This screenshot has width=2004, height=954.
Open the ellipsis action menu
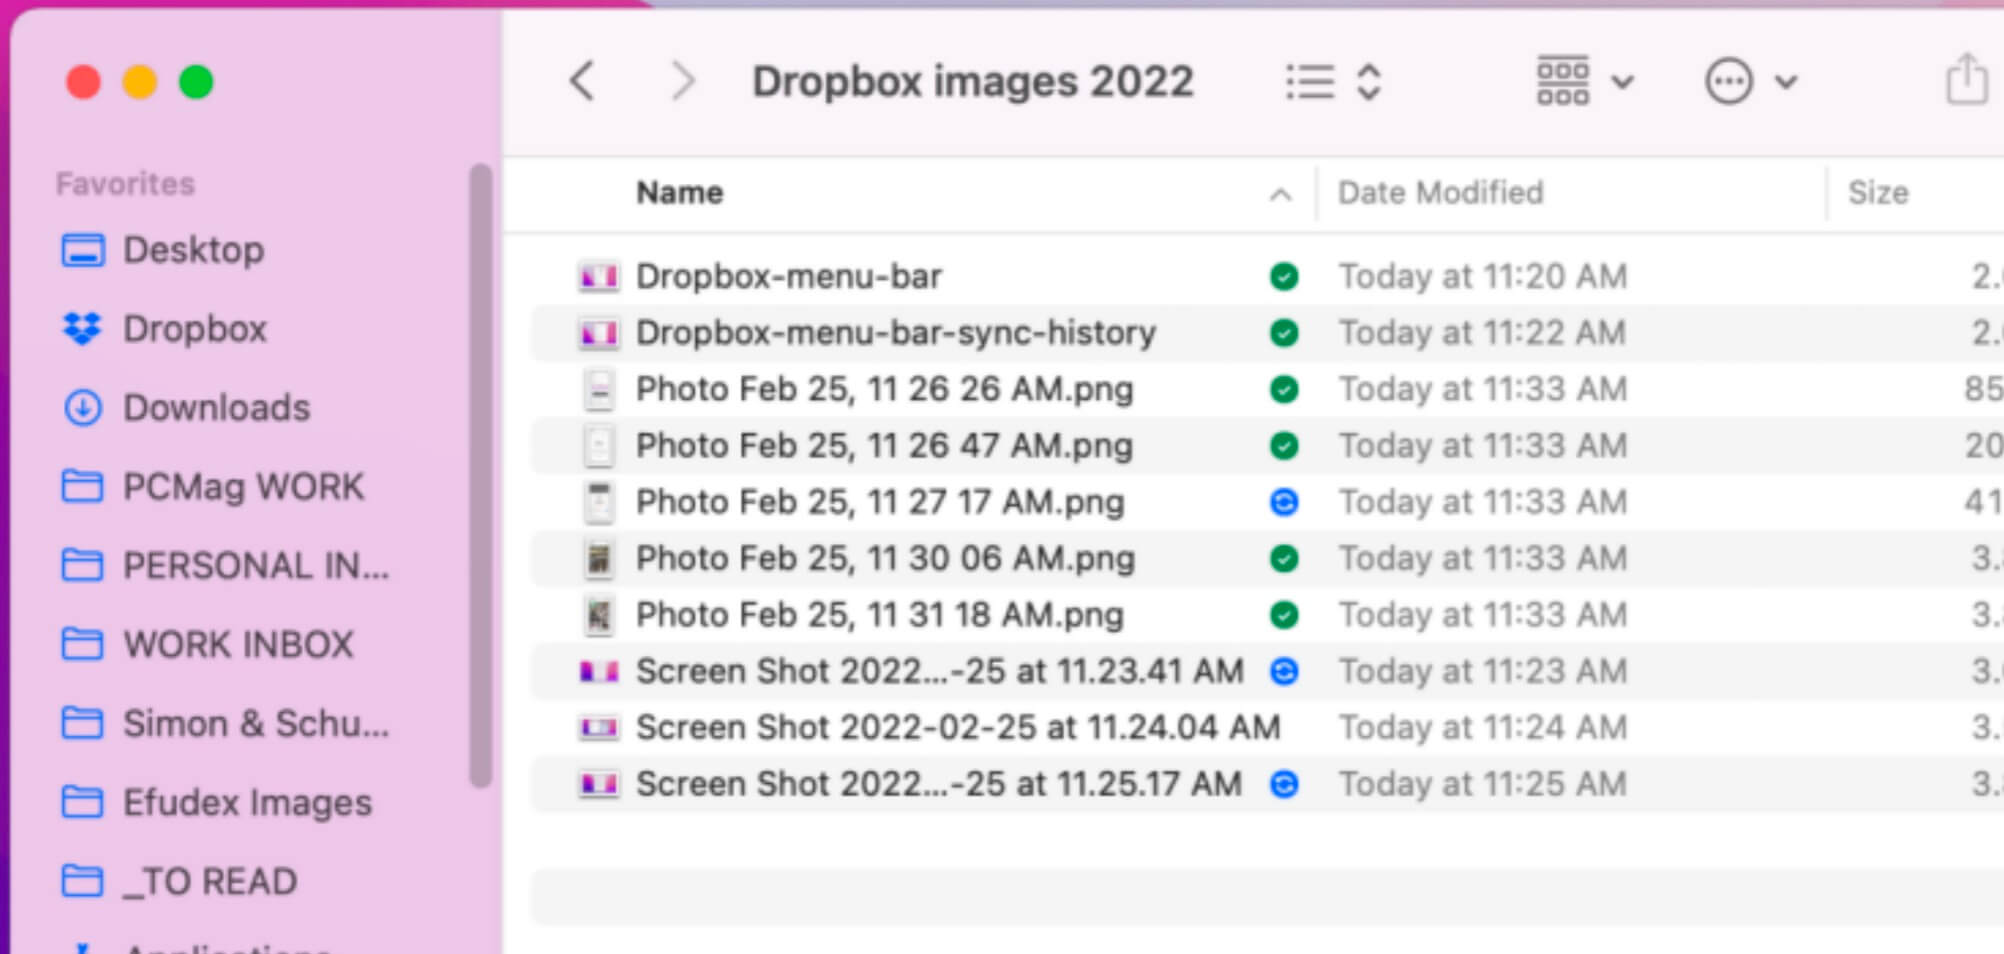(1751, 81)
